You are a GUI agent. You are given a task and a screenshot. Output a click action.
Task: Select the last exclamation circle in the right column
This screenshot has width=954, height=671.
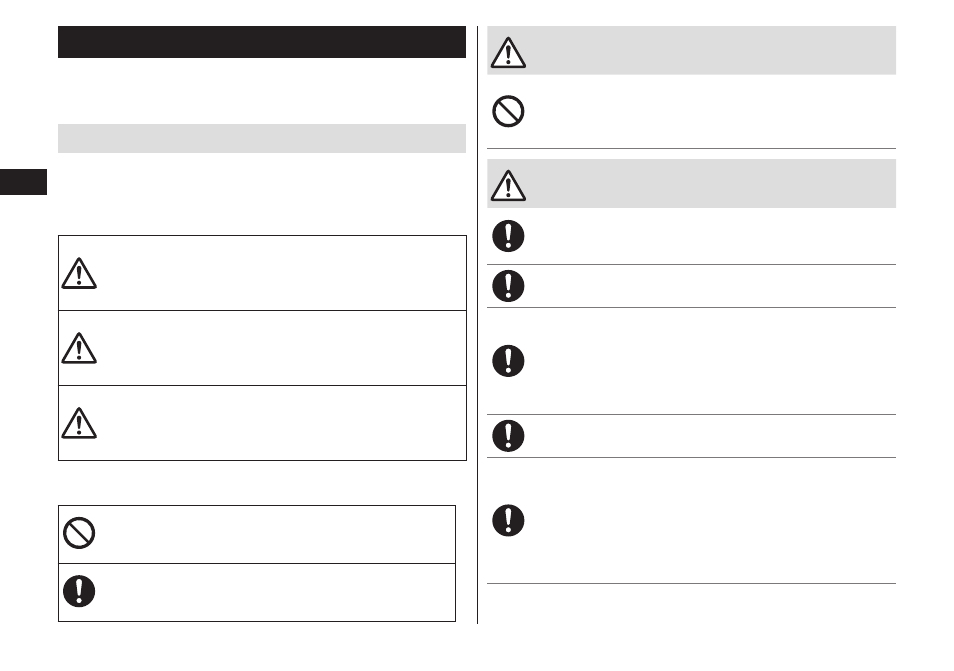pos(508,520)
